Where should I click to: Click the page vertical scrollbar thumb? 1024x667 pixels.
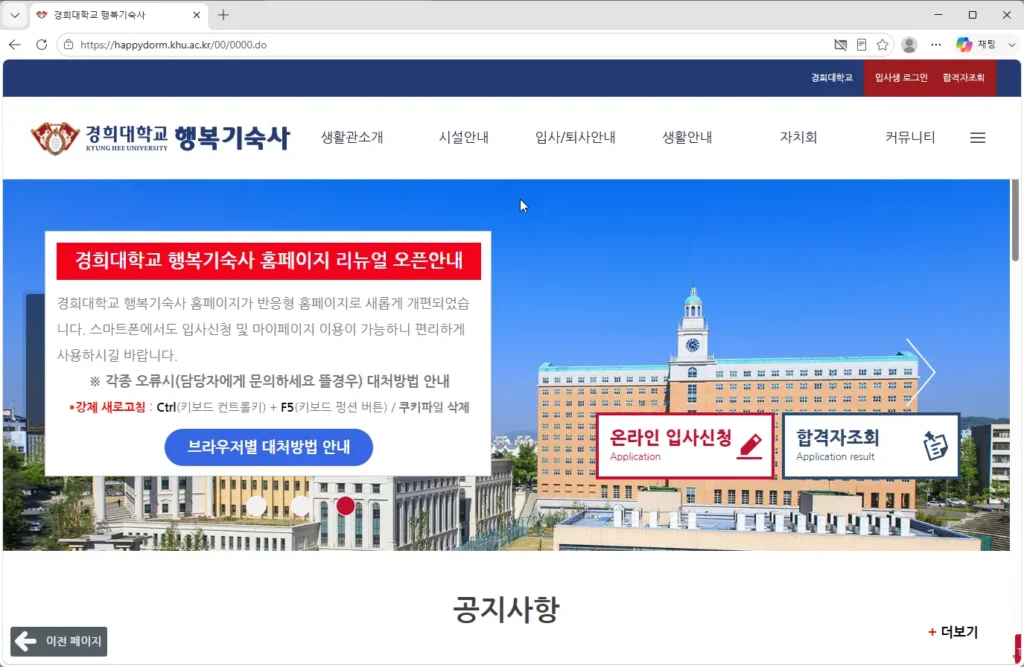coord(1016,220)
